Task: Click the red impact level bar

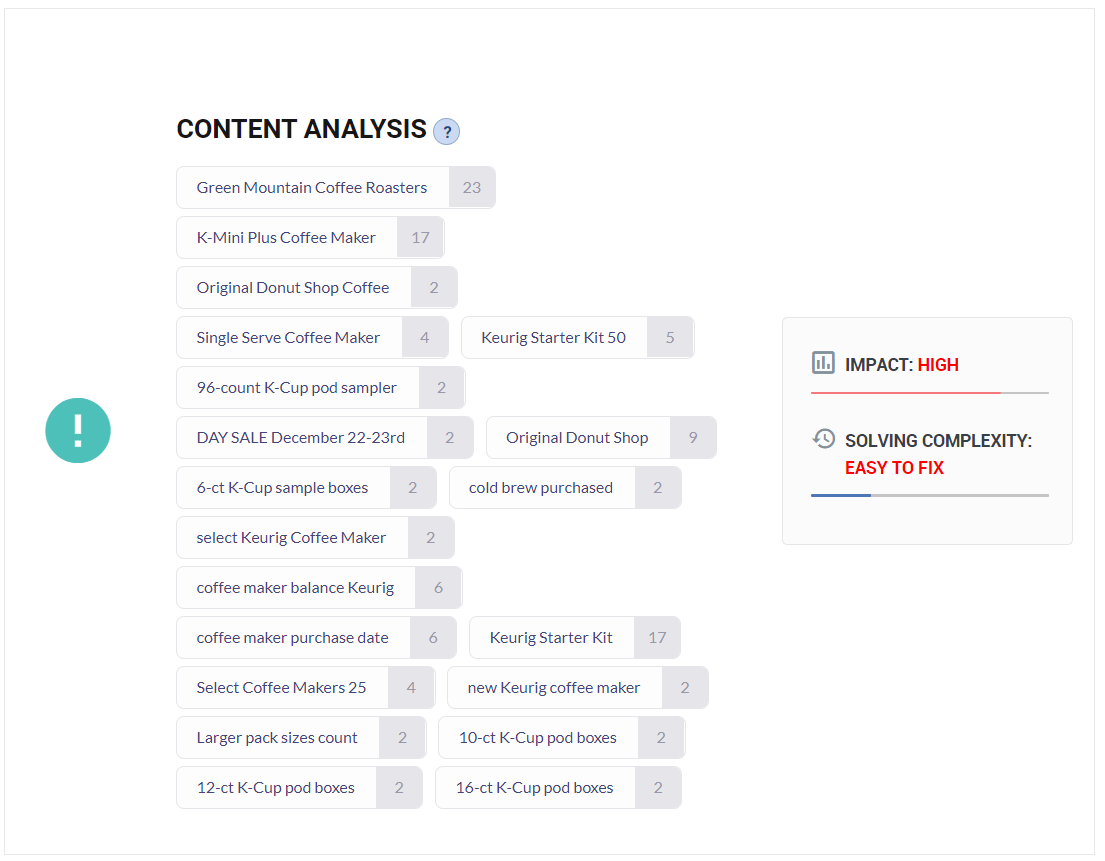Action: coord(906,392)
